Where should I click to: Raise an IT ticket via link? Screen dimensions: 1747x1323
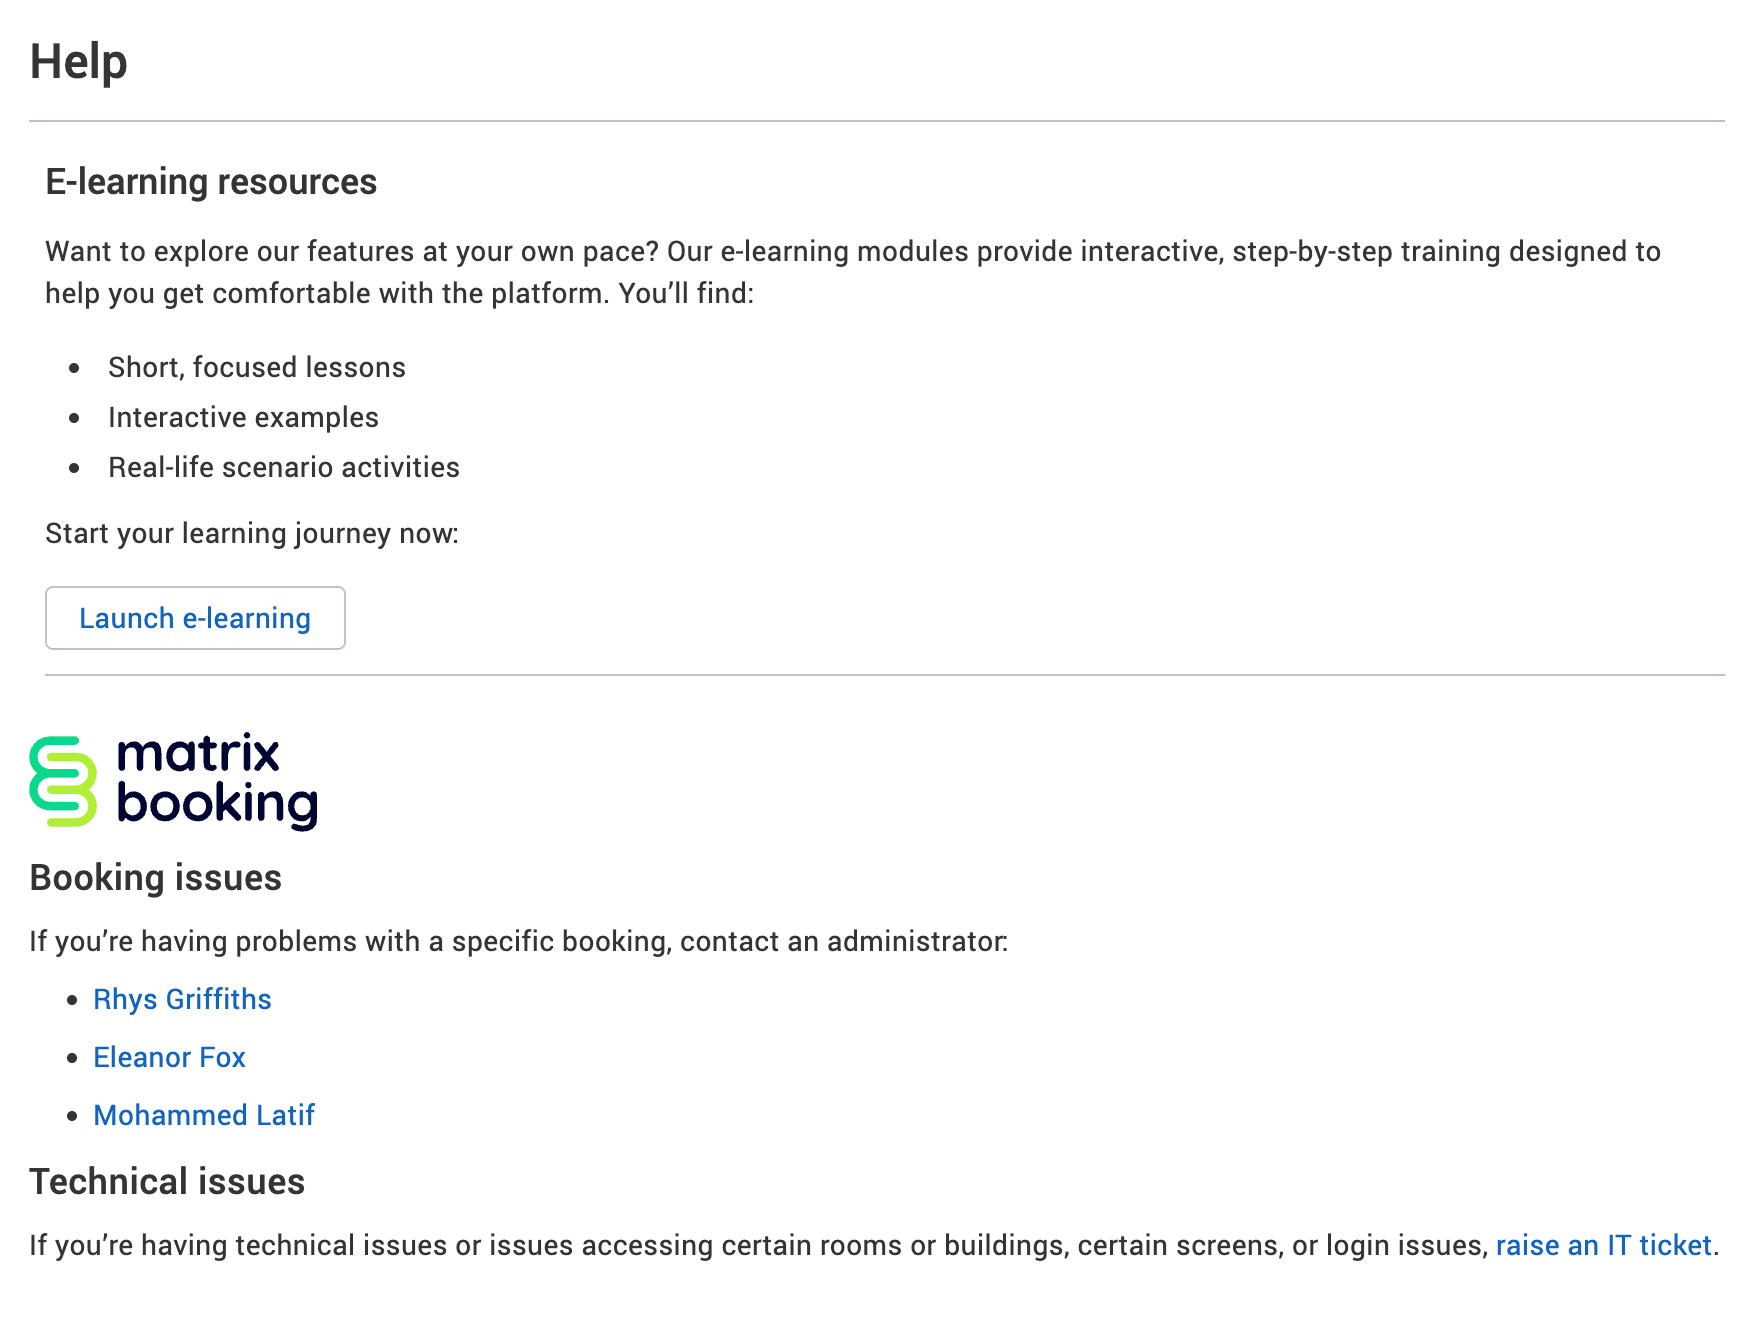(x=1603, y=1245)
